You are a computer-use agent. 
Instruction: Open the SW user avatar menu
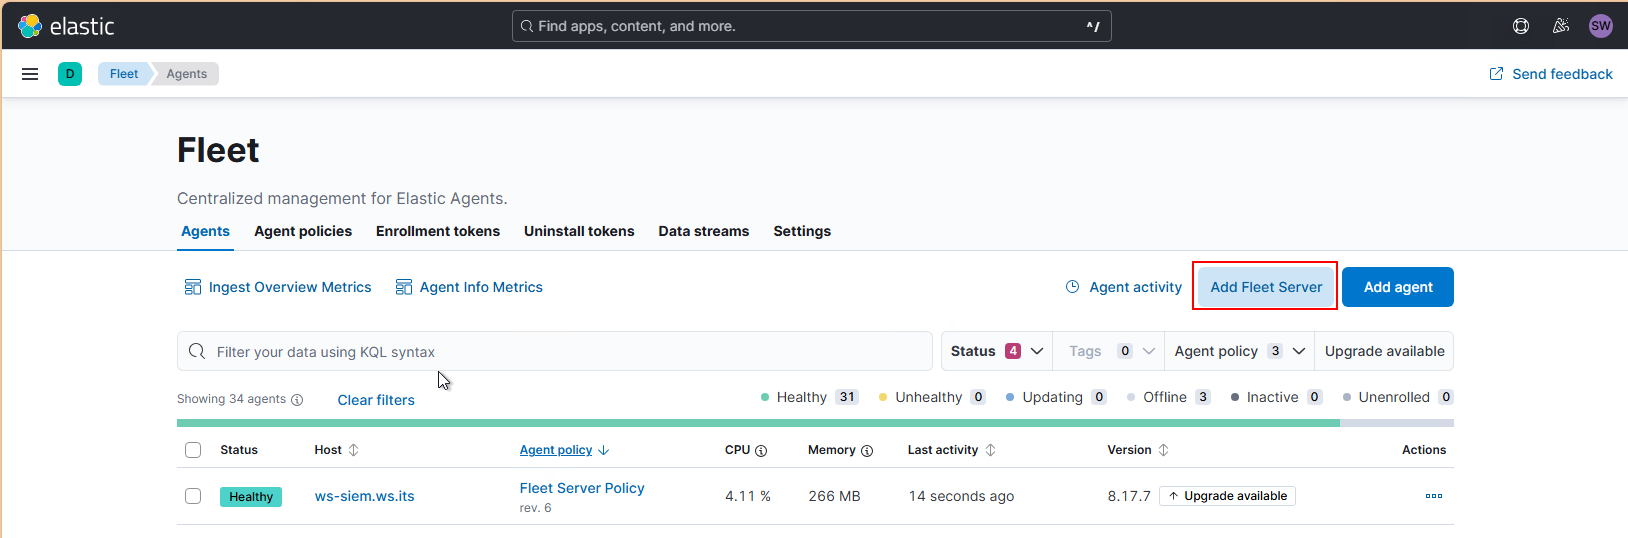click(1601, 26)
